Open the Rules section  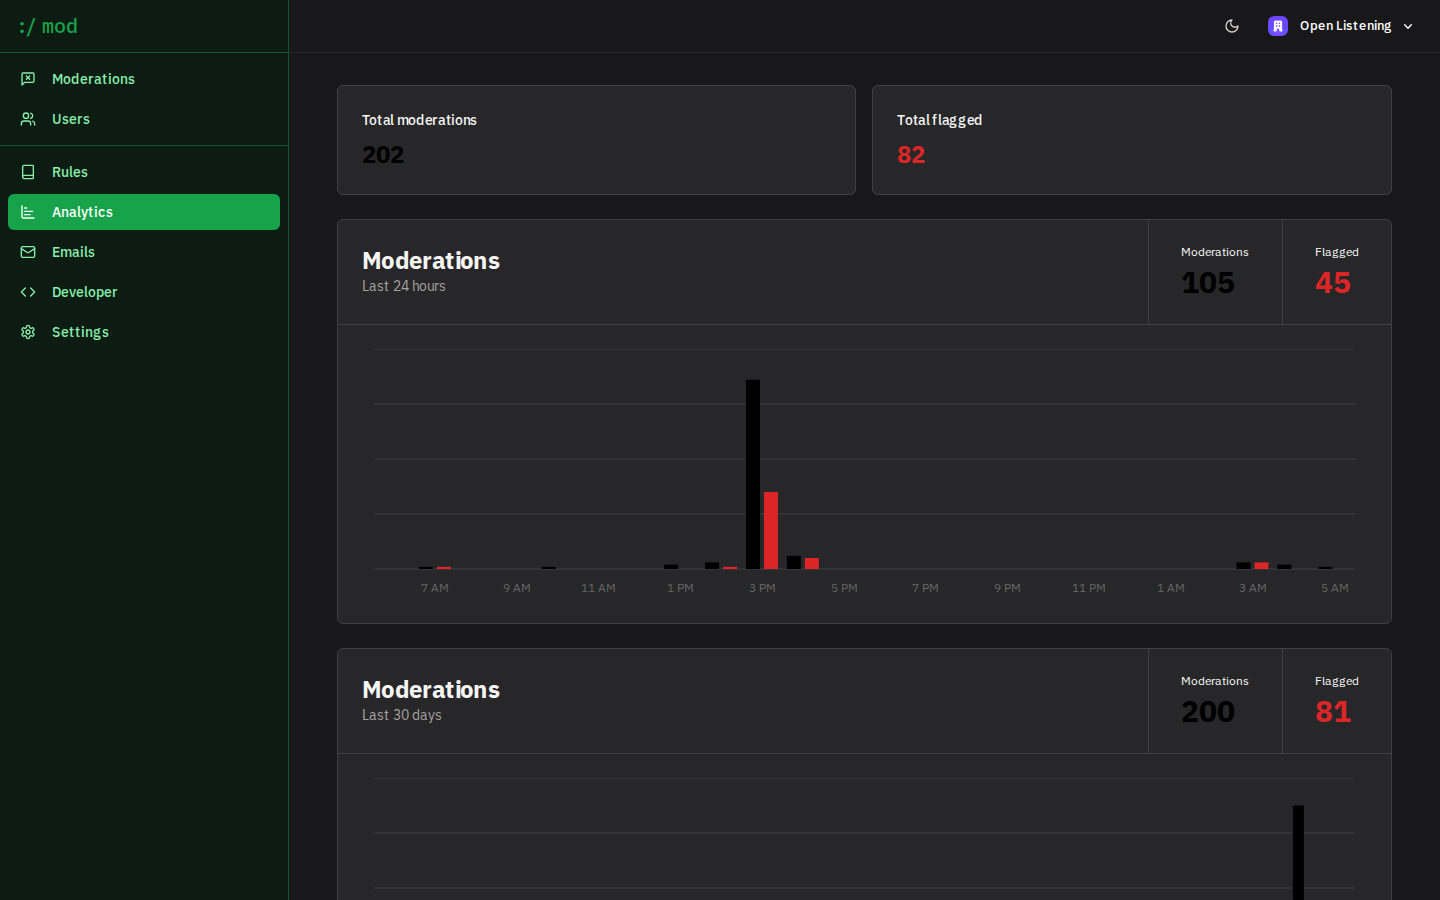pos(144,172)
